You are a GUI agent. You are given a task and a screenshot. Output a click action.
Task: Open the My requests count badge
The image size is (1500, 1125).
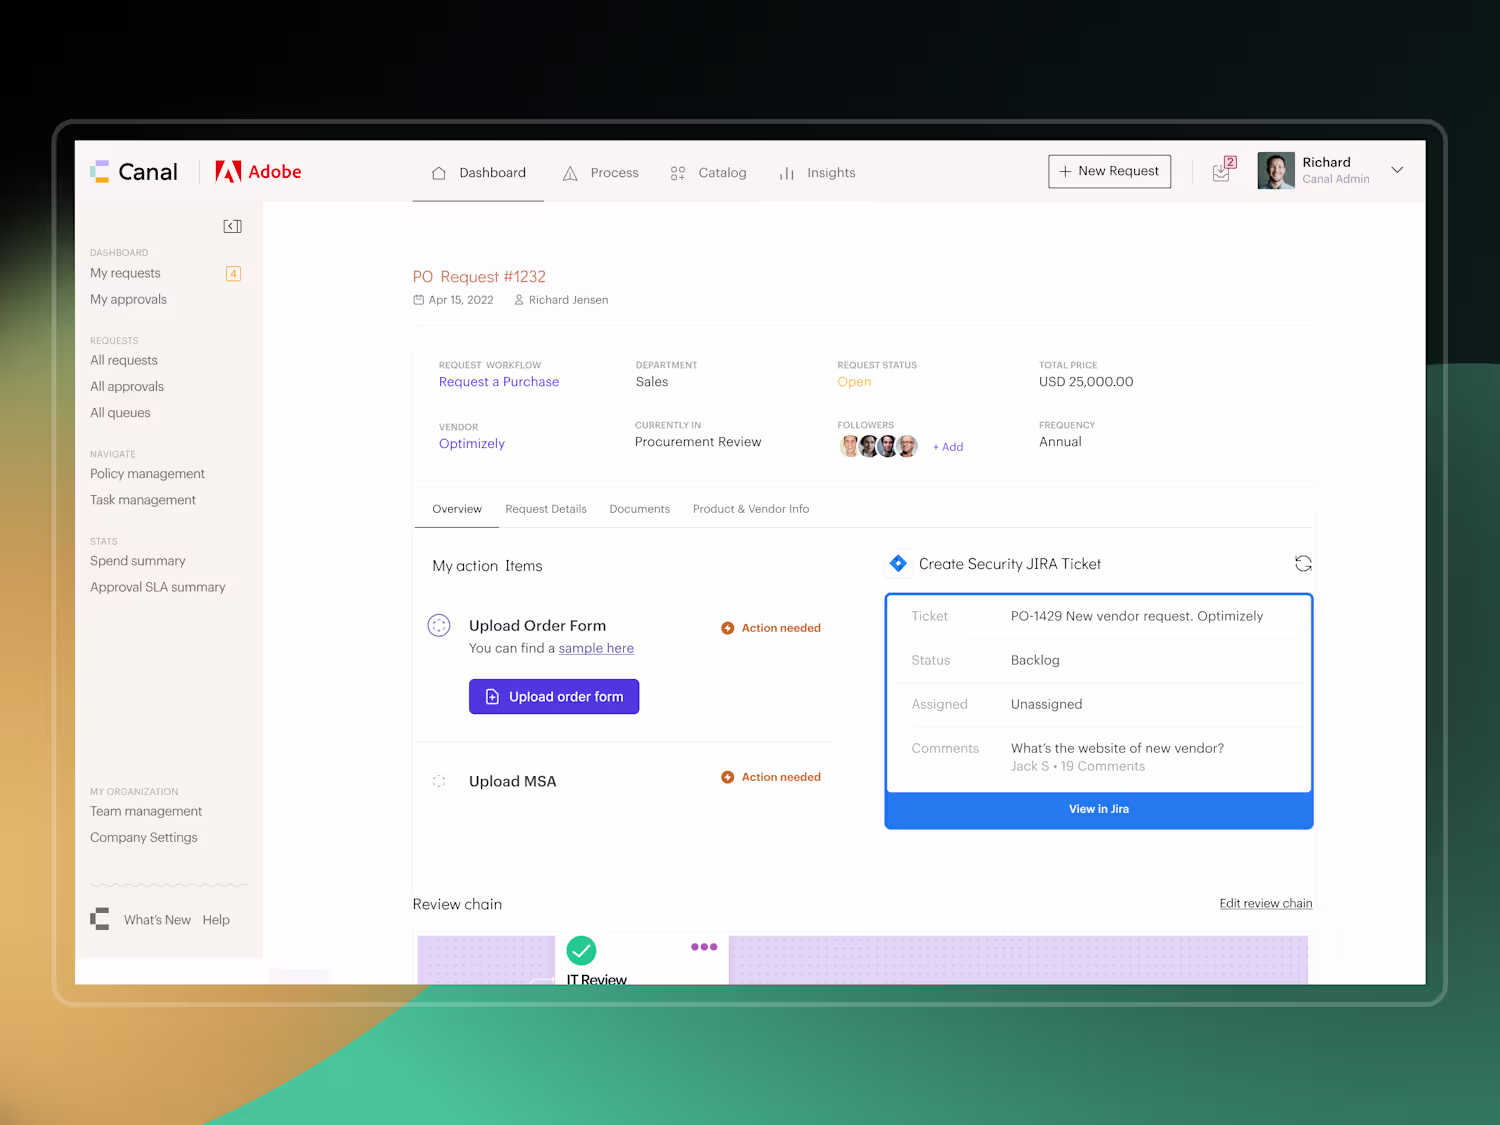coord(233,273)
